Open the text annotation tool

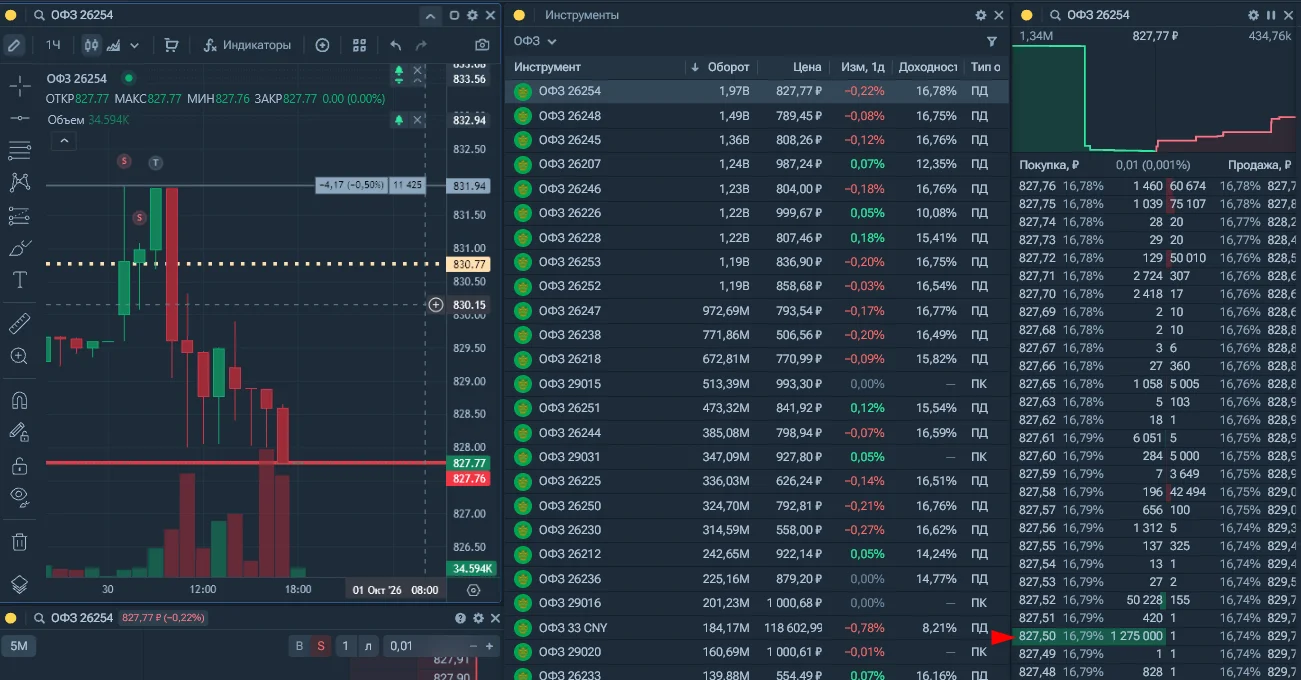19,280
